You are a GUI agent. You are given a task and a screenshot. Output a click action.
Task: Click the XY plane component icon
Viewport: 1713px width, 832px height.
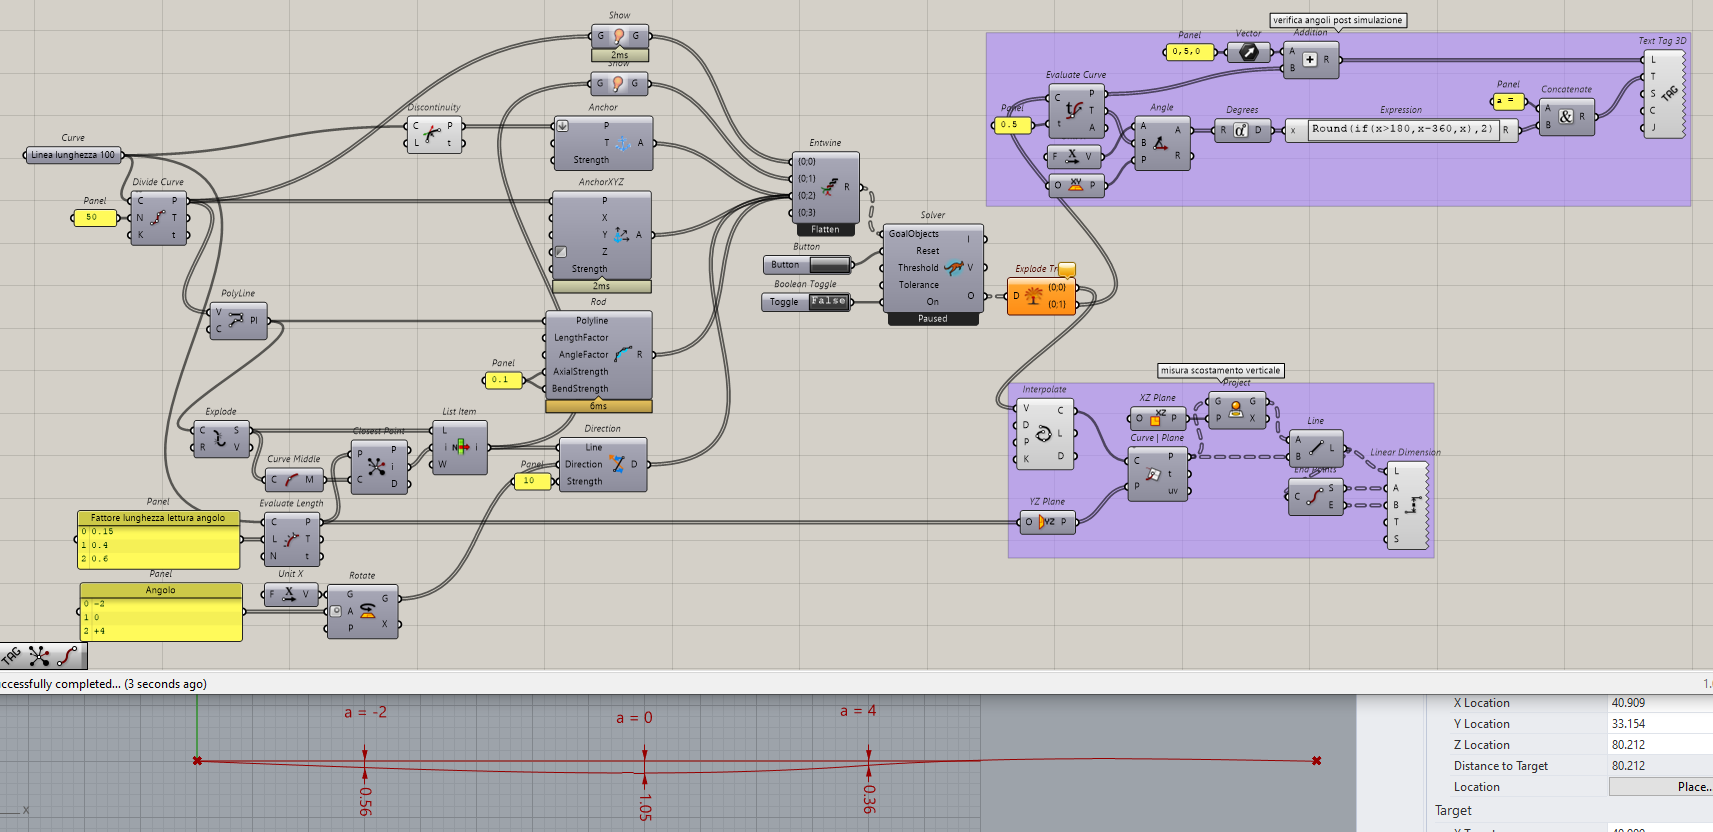coord(1076,185)
